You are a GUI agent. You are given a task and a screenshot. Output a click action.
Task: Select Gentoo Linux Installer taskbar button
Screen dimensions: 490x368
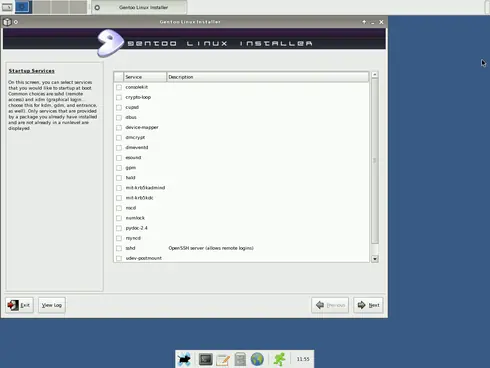pos(139,7)
